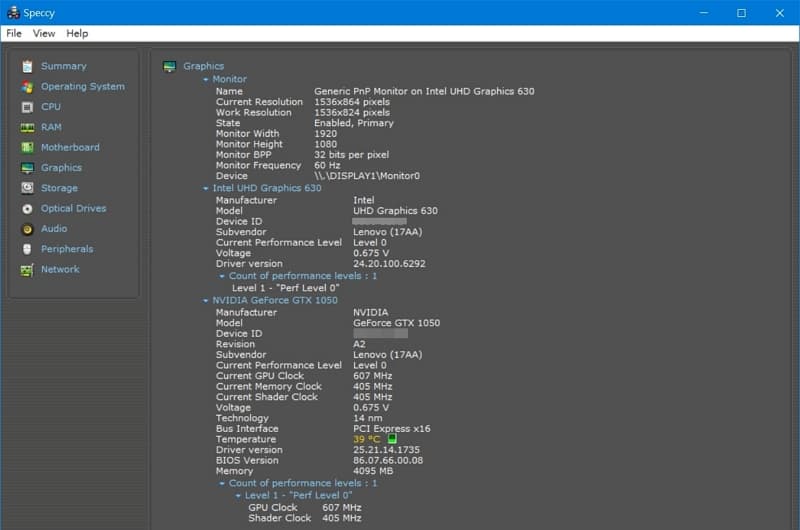This screenshot has width=800, height=530.
Task: Select the Peripherals mouse icon
Action: [x=28, y=249]
